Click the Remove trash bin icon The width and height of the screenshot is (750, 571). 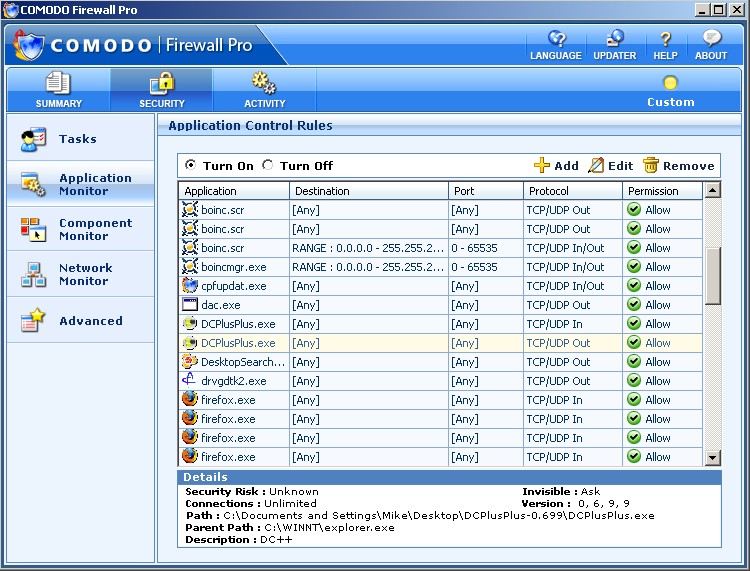[650, 165]
